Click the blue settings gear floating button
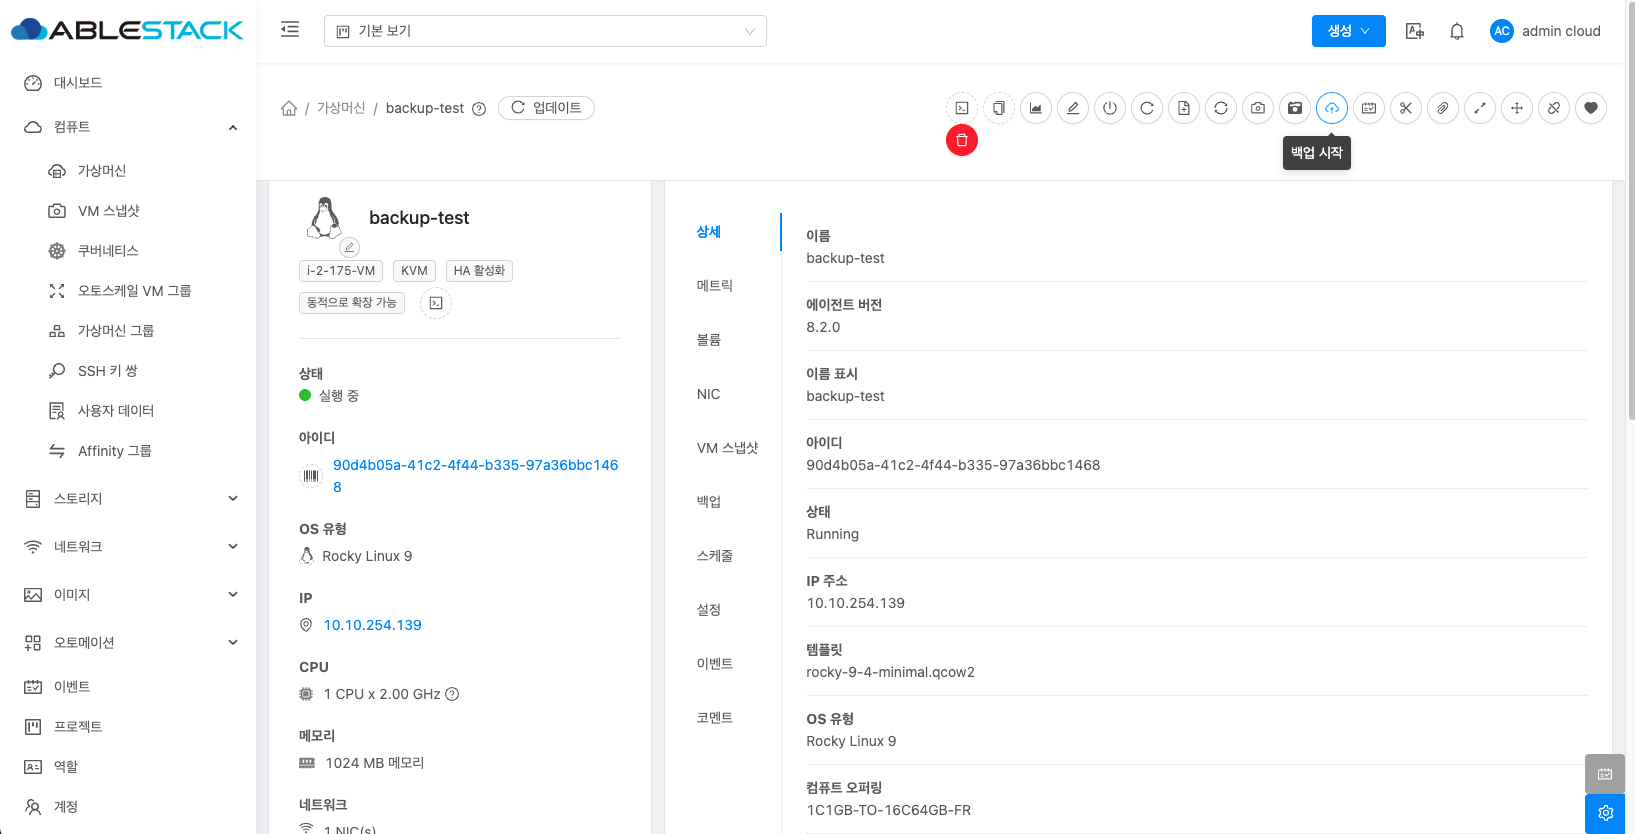 pyautogui.click(x=1604, y=813)
